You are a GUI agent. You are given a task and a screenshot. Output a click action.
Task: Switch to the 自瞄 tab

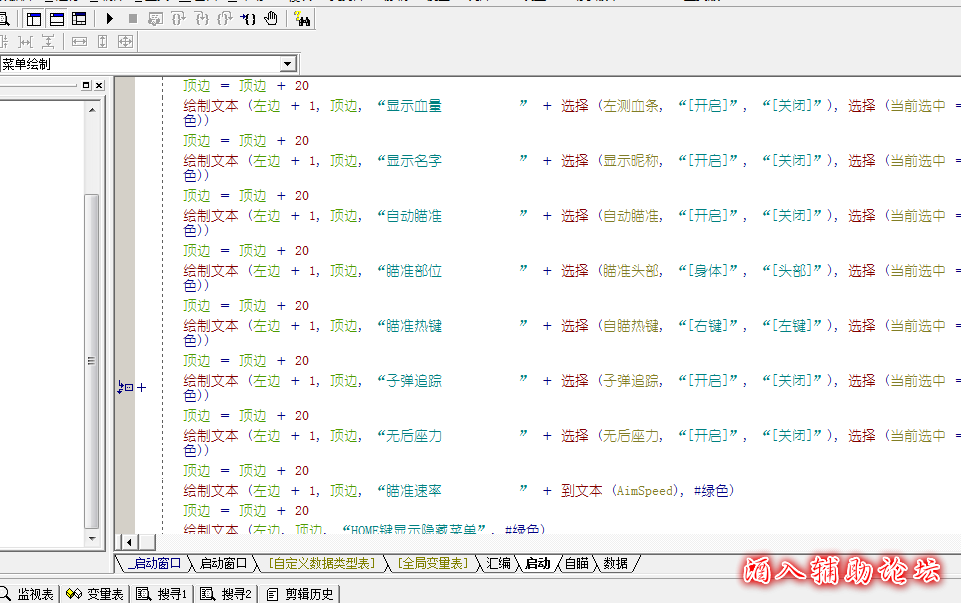click(x=577, y=564)
